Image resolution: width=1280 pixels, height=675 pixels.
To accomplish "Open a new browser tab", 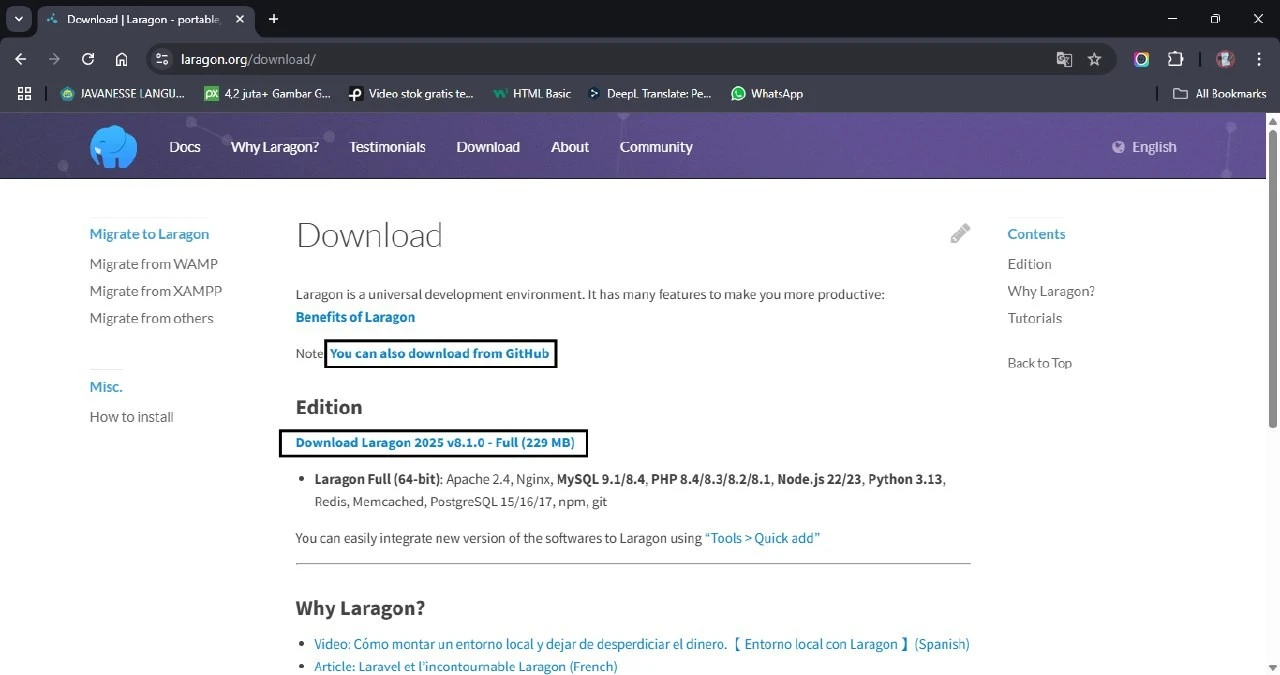I will pyautogui.click(x=273, y=18).
